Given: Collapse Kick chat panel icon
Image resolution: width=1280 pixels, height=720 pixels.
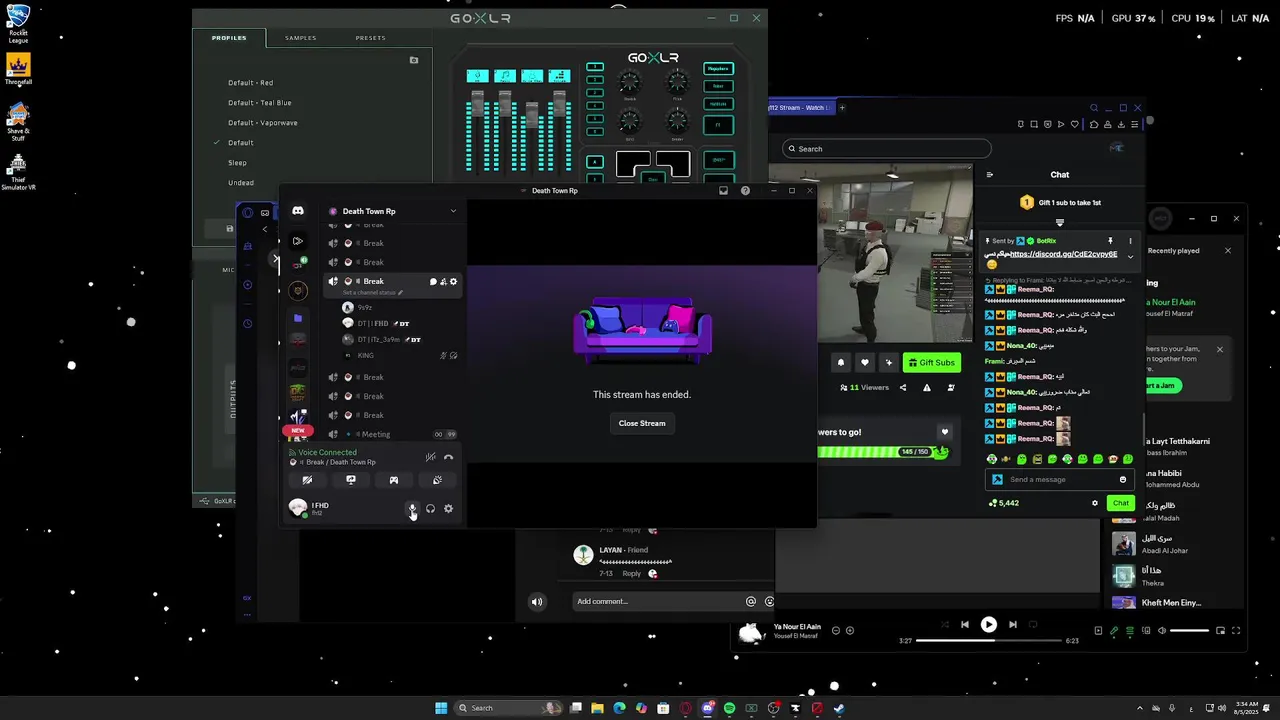Looking at the screenshot, I should point(990,175).
